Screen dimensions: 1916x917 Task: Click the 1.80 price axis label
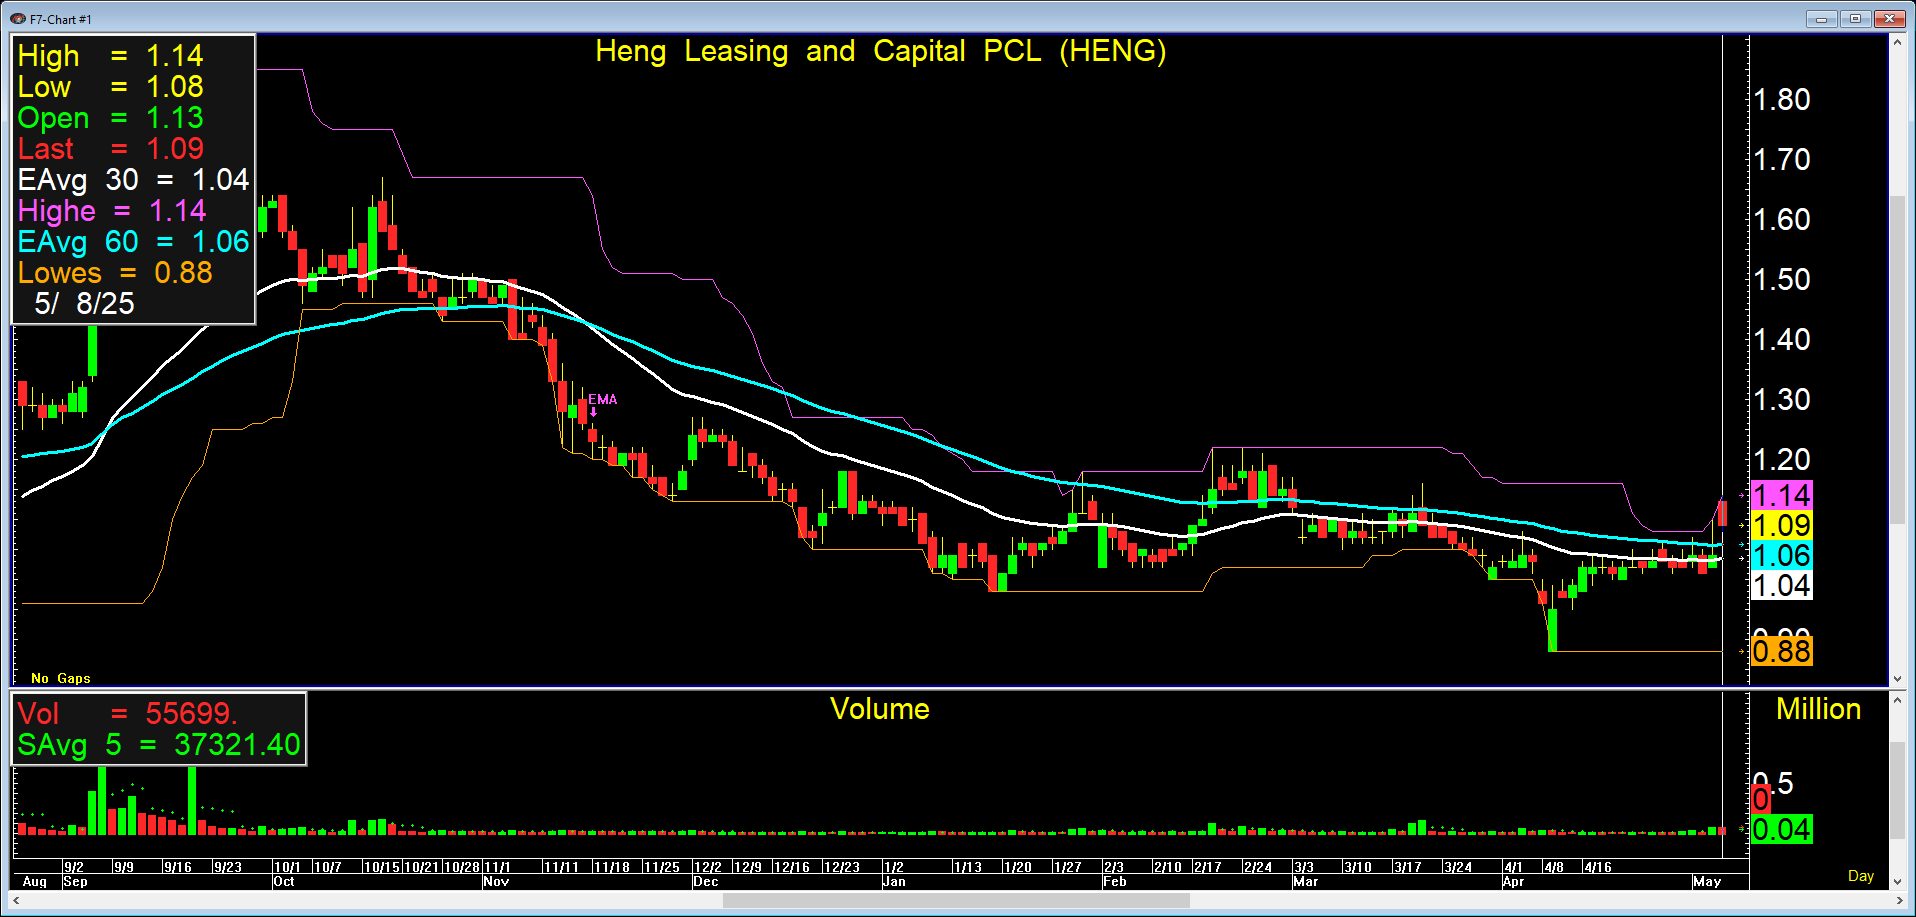point(1782,99)
